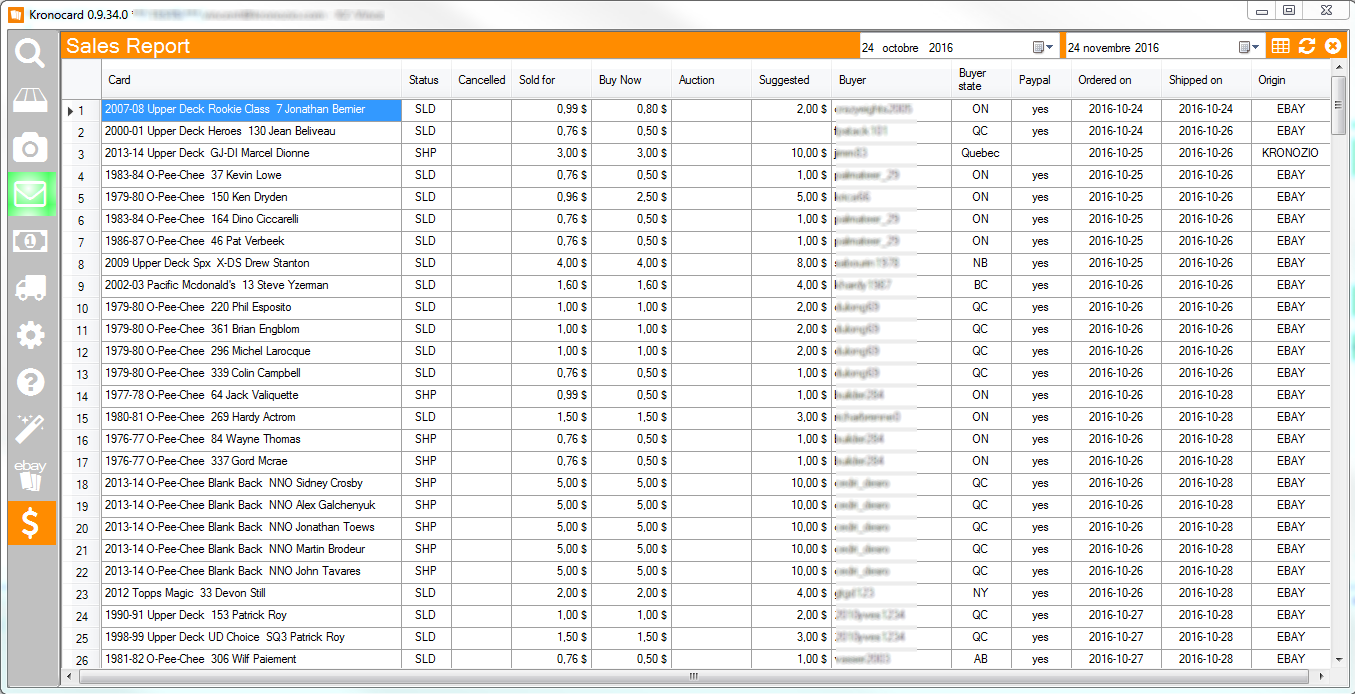Click the vertical scrollbar down arrow
This screenshot has height=694, width=1355.
coord(1339,660)
